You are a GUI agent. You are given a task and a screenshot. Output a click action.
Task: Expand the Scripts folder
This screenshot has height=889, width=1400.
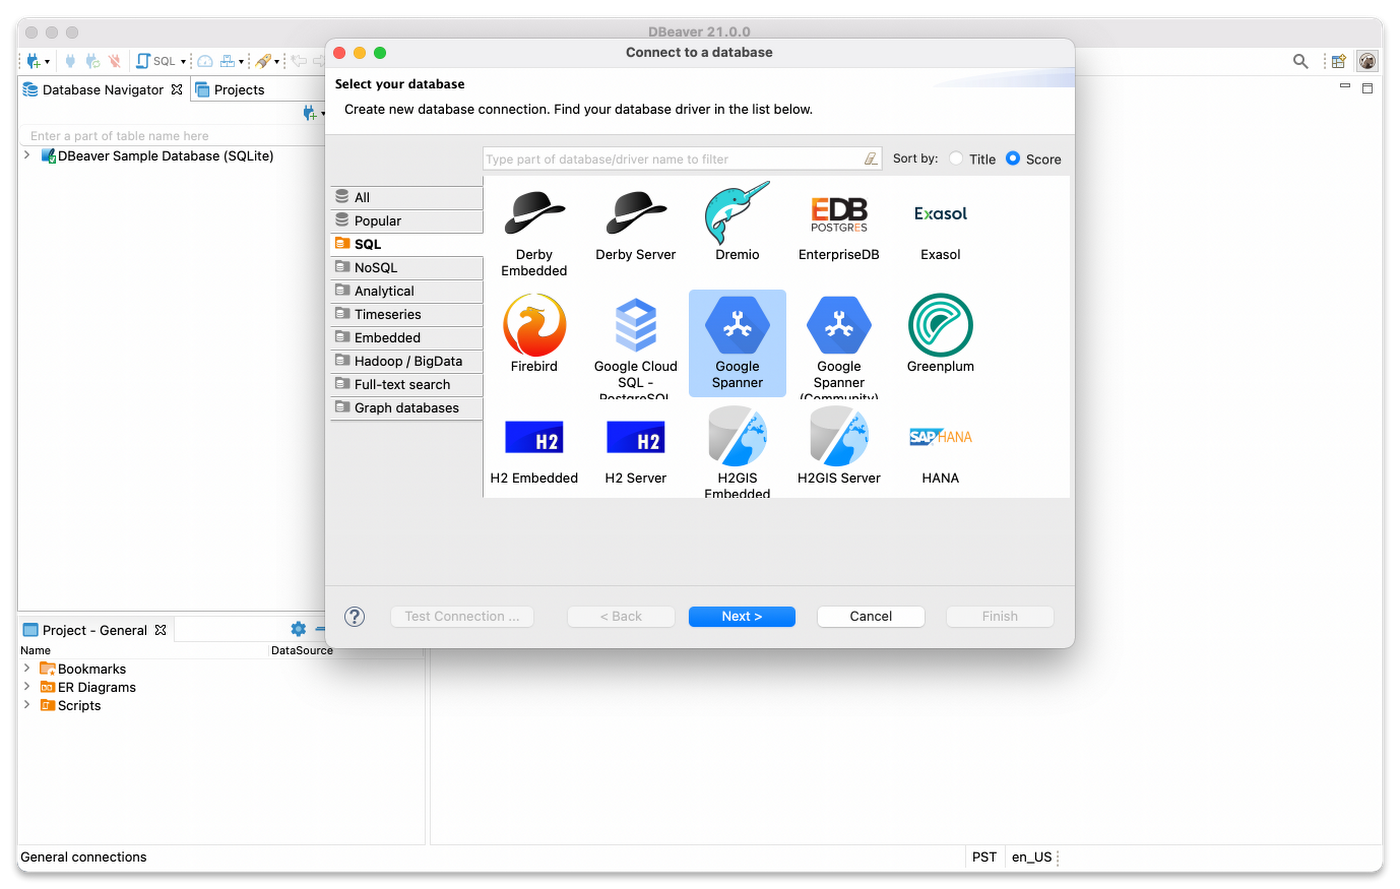click(27, 704)
